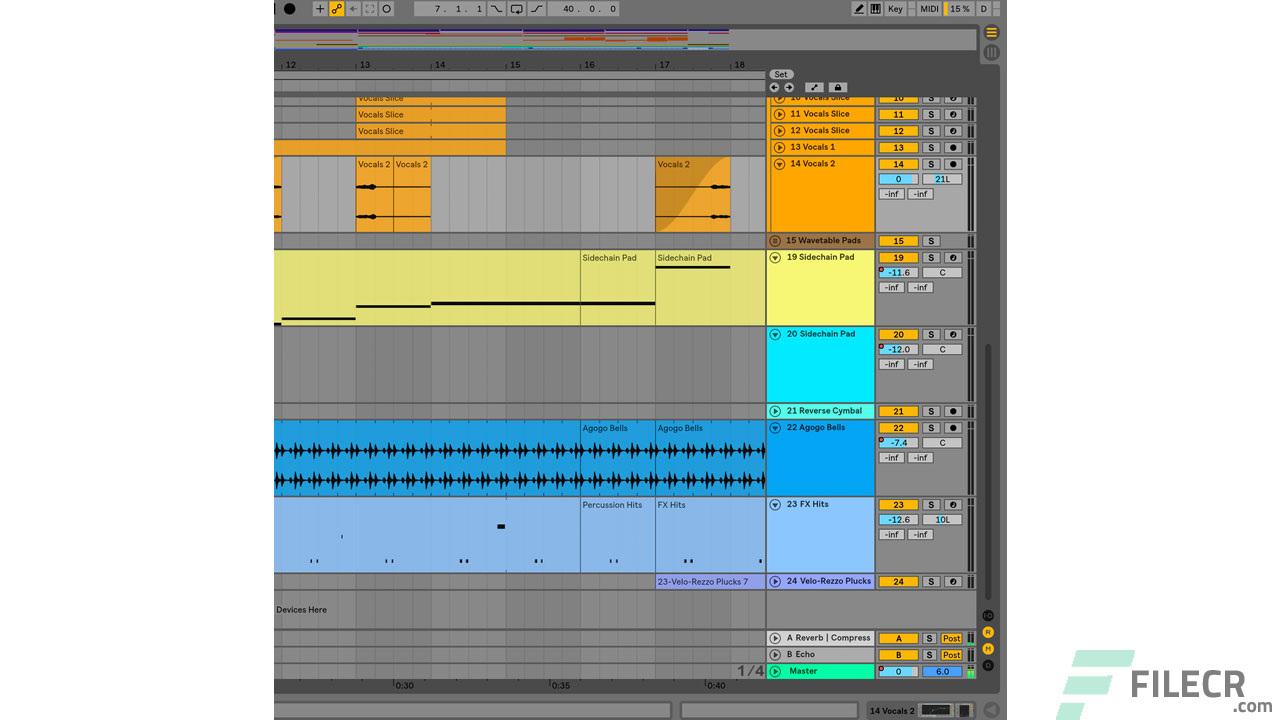
Task: Click Post button on B Echo return
Action: pos(952,656)
